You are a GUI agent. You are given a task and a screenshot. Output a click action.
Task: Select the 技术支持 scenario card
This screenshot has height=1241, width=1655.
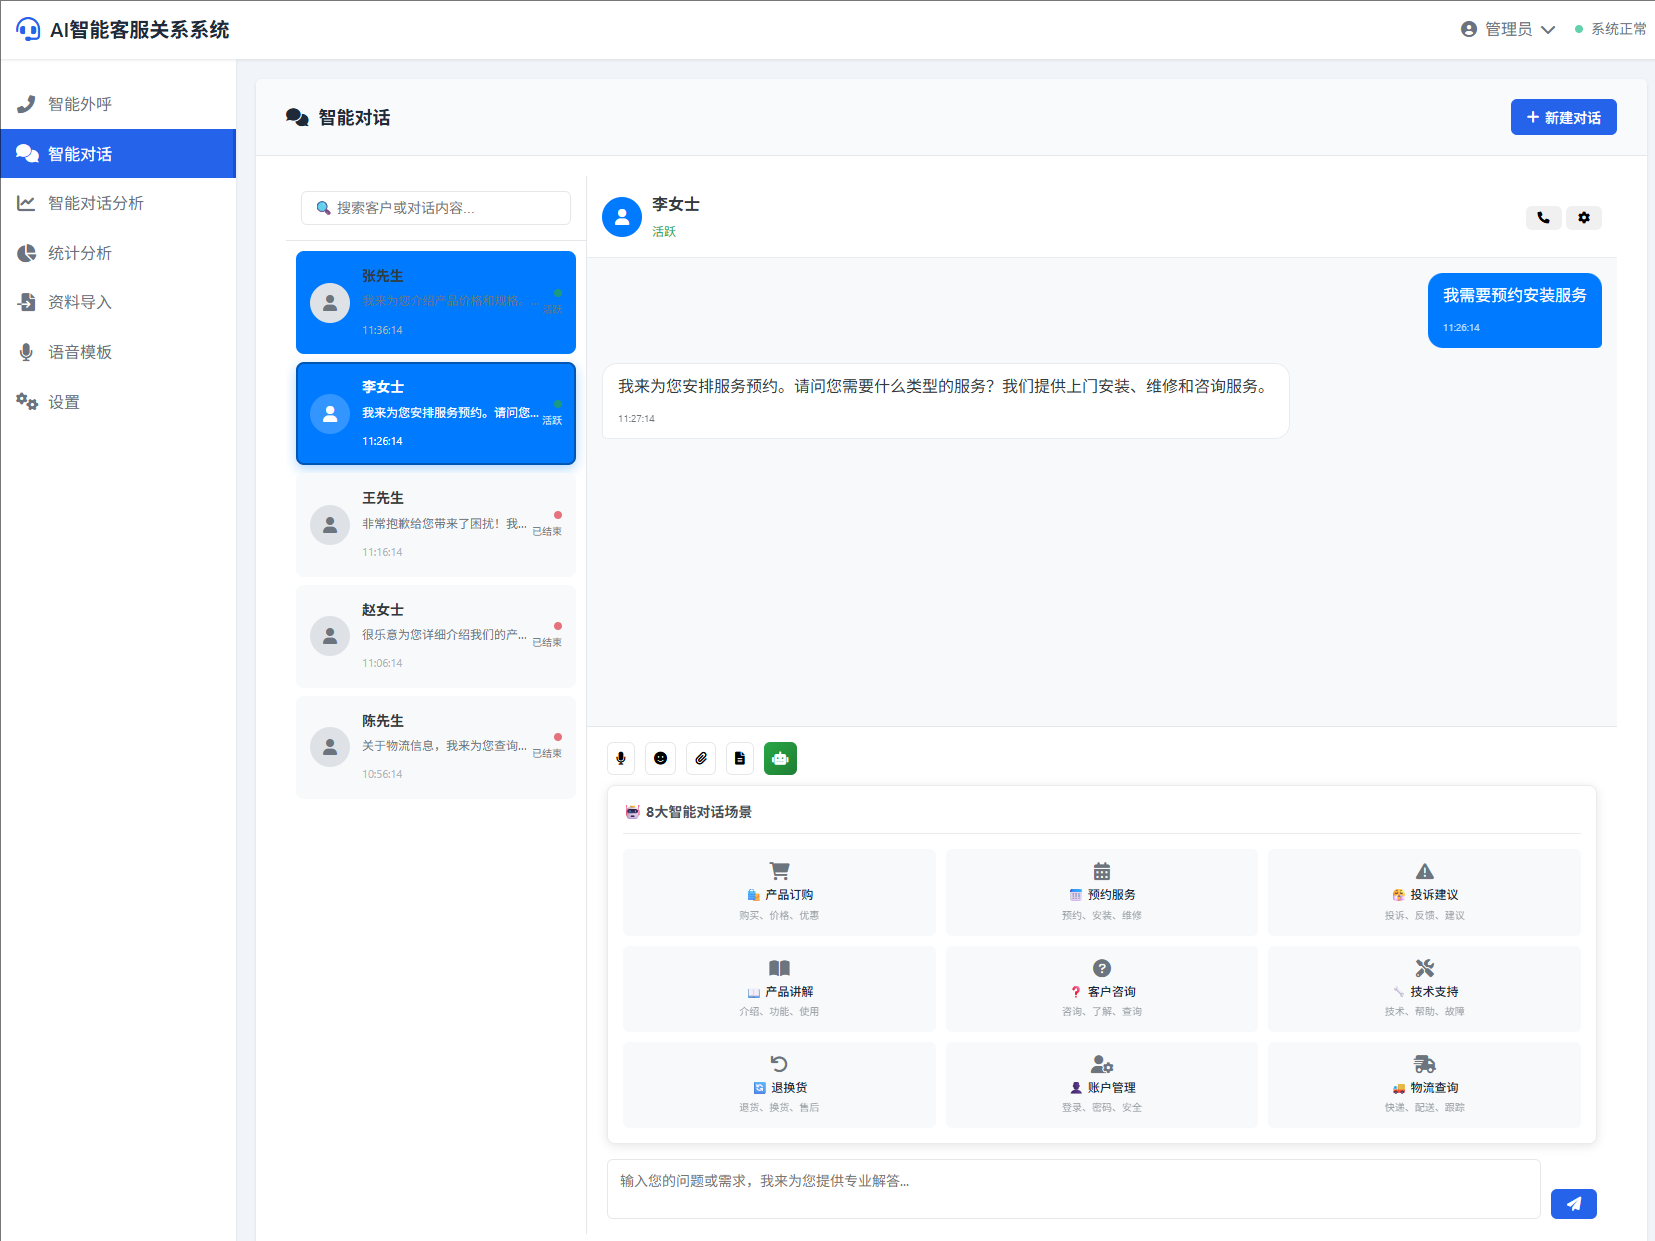point(1424,989)
